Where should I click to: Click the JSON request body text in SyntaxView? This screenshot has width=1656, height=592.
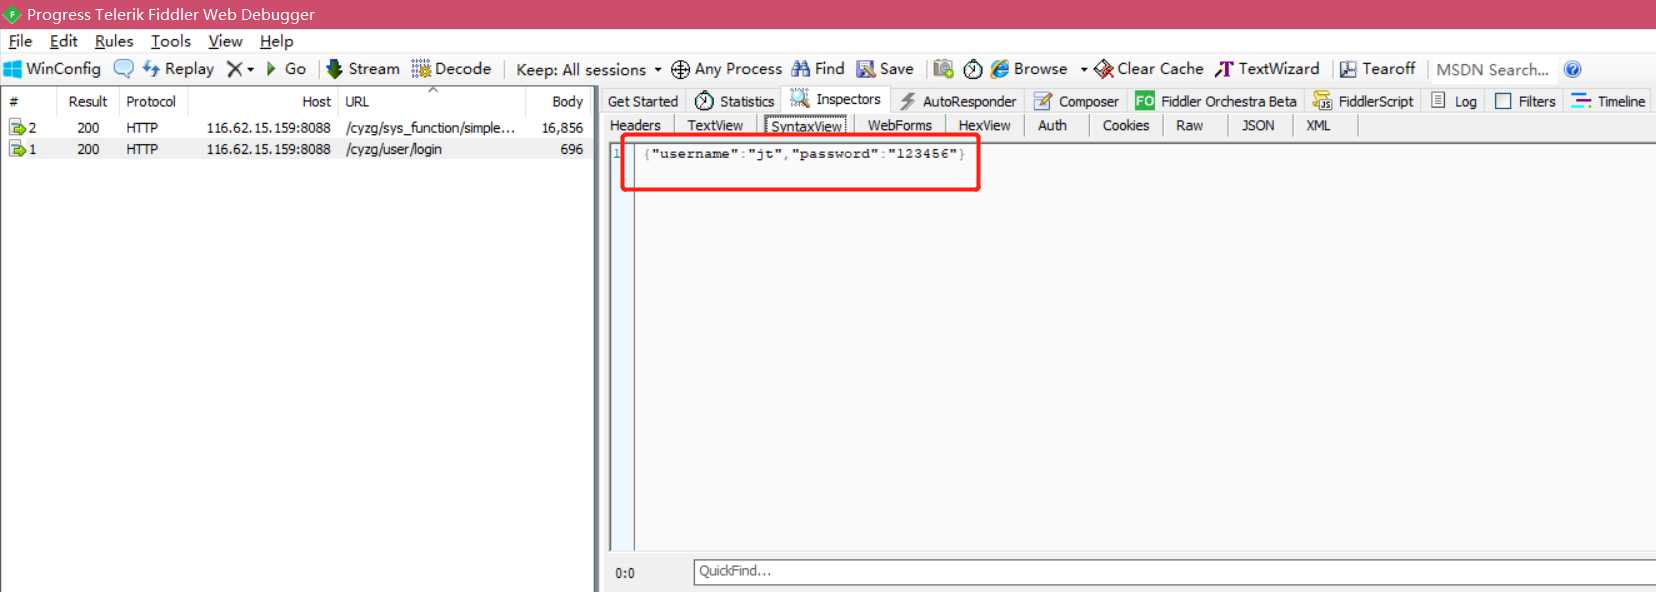tap(805, 154)
